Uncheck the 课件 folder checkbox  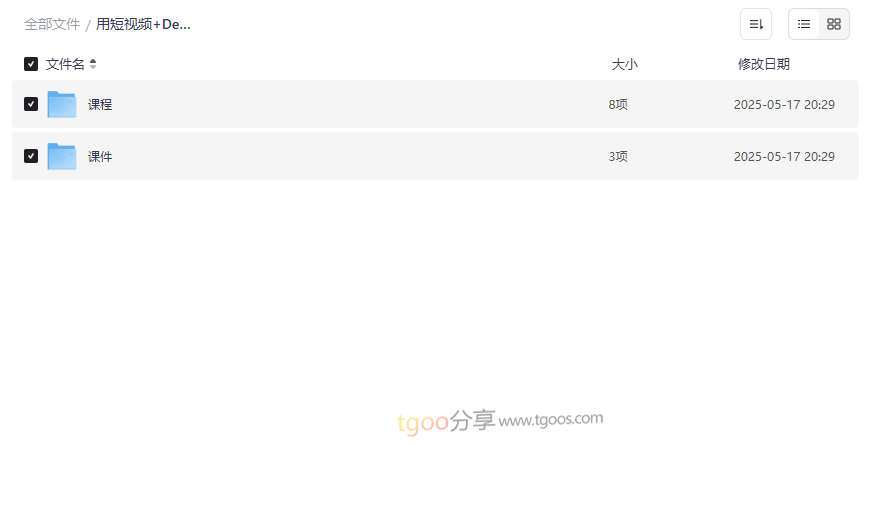[31, 156]
